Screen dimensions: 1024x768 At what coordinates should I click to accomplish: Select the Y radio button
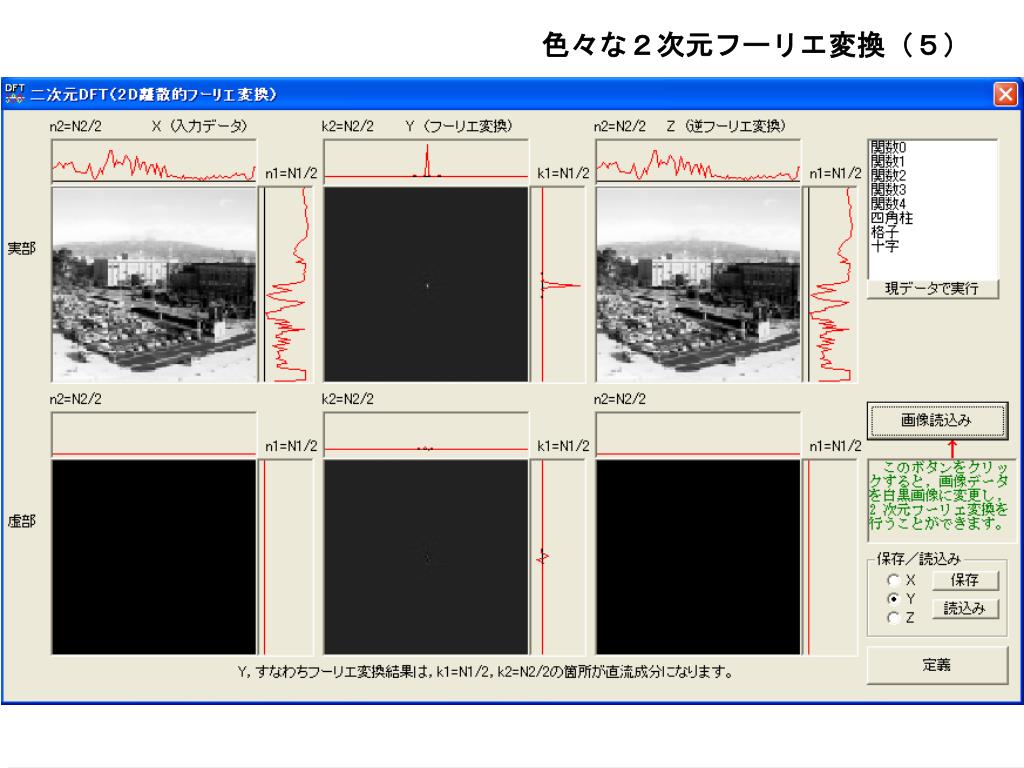[x=893, y=598]
